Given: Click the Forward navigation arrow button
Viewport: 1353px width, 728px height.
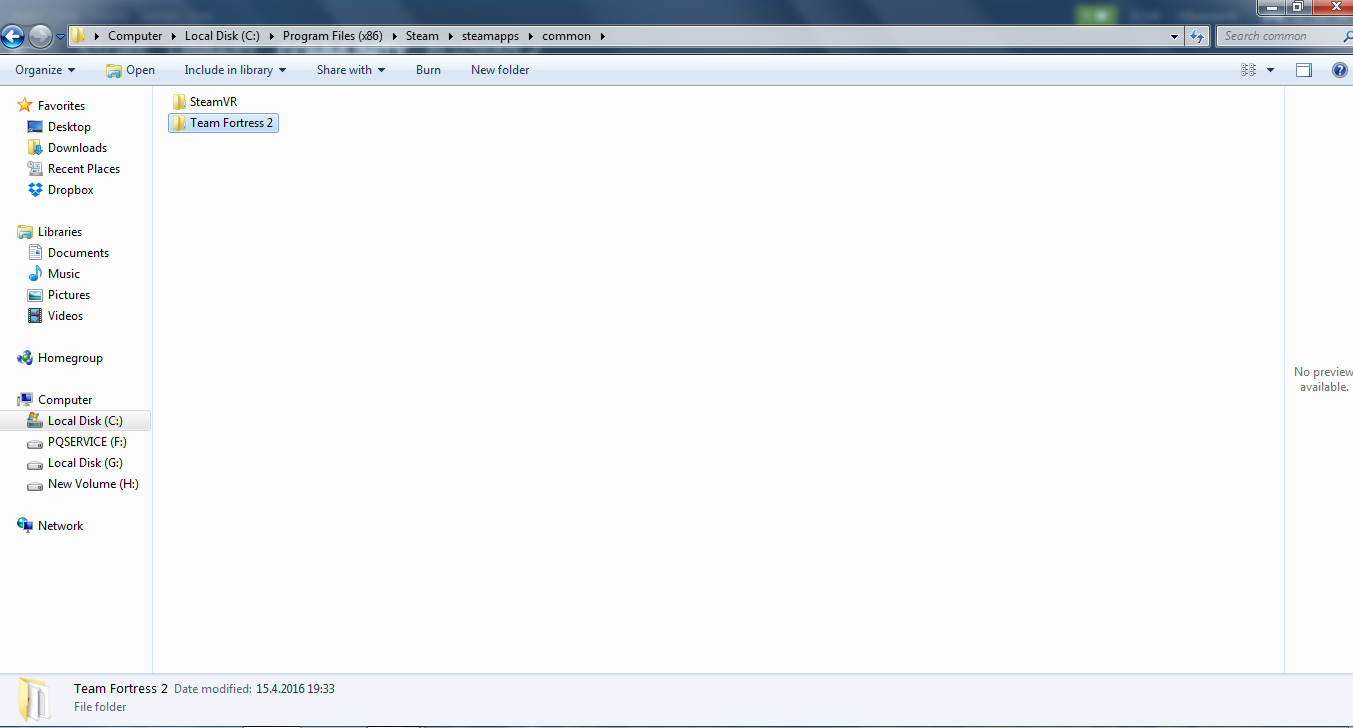Looking at the screenshot, I should click(40, 37).
